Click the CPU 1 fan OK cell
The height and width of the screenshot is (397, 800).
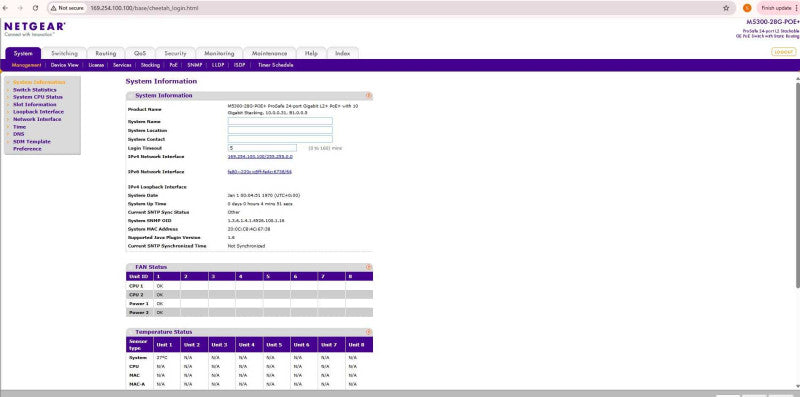click(166, 286)
